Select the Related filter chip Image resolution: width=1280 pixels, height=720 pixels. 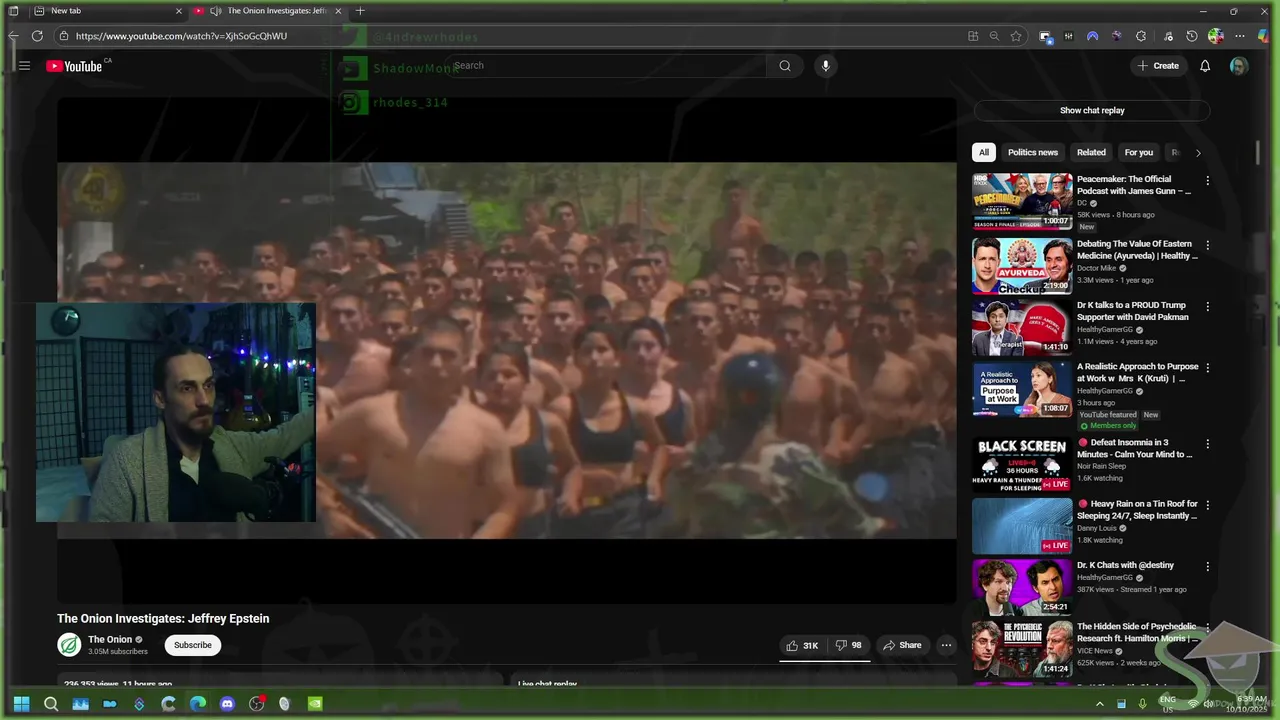pyautogui.click(x=1091, y=152)
